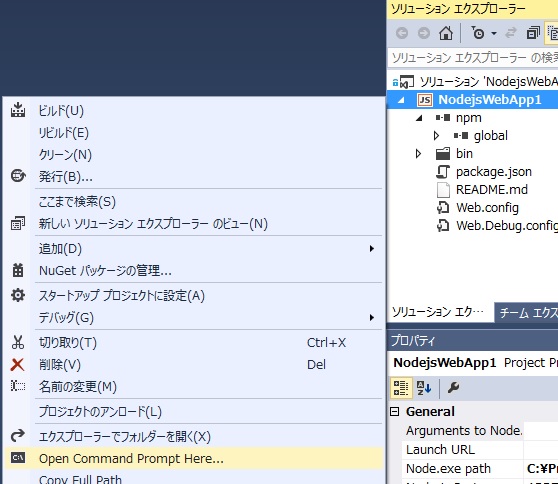Collapse the npm node
Image resolution: width=558 pixels, height=484 pixels.
click(x=419, y=118)
